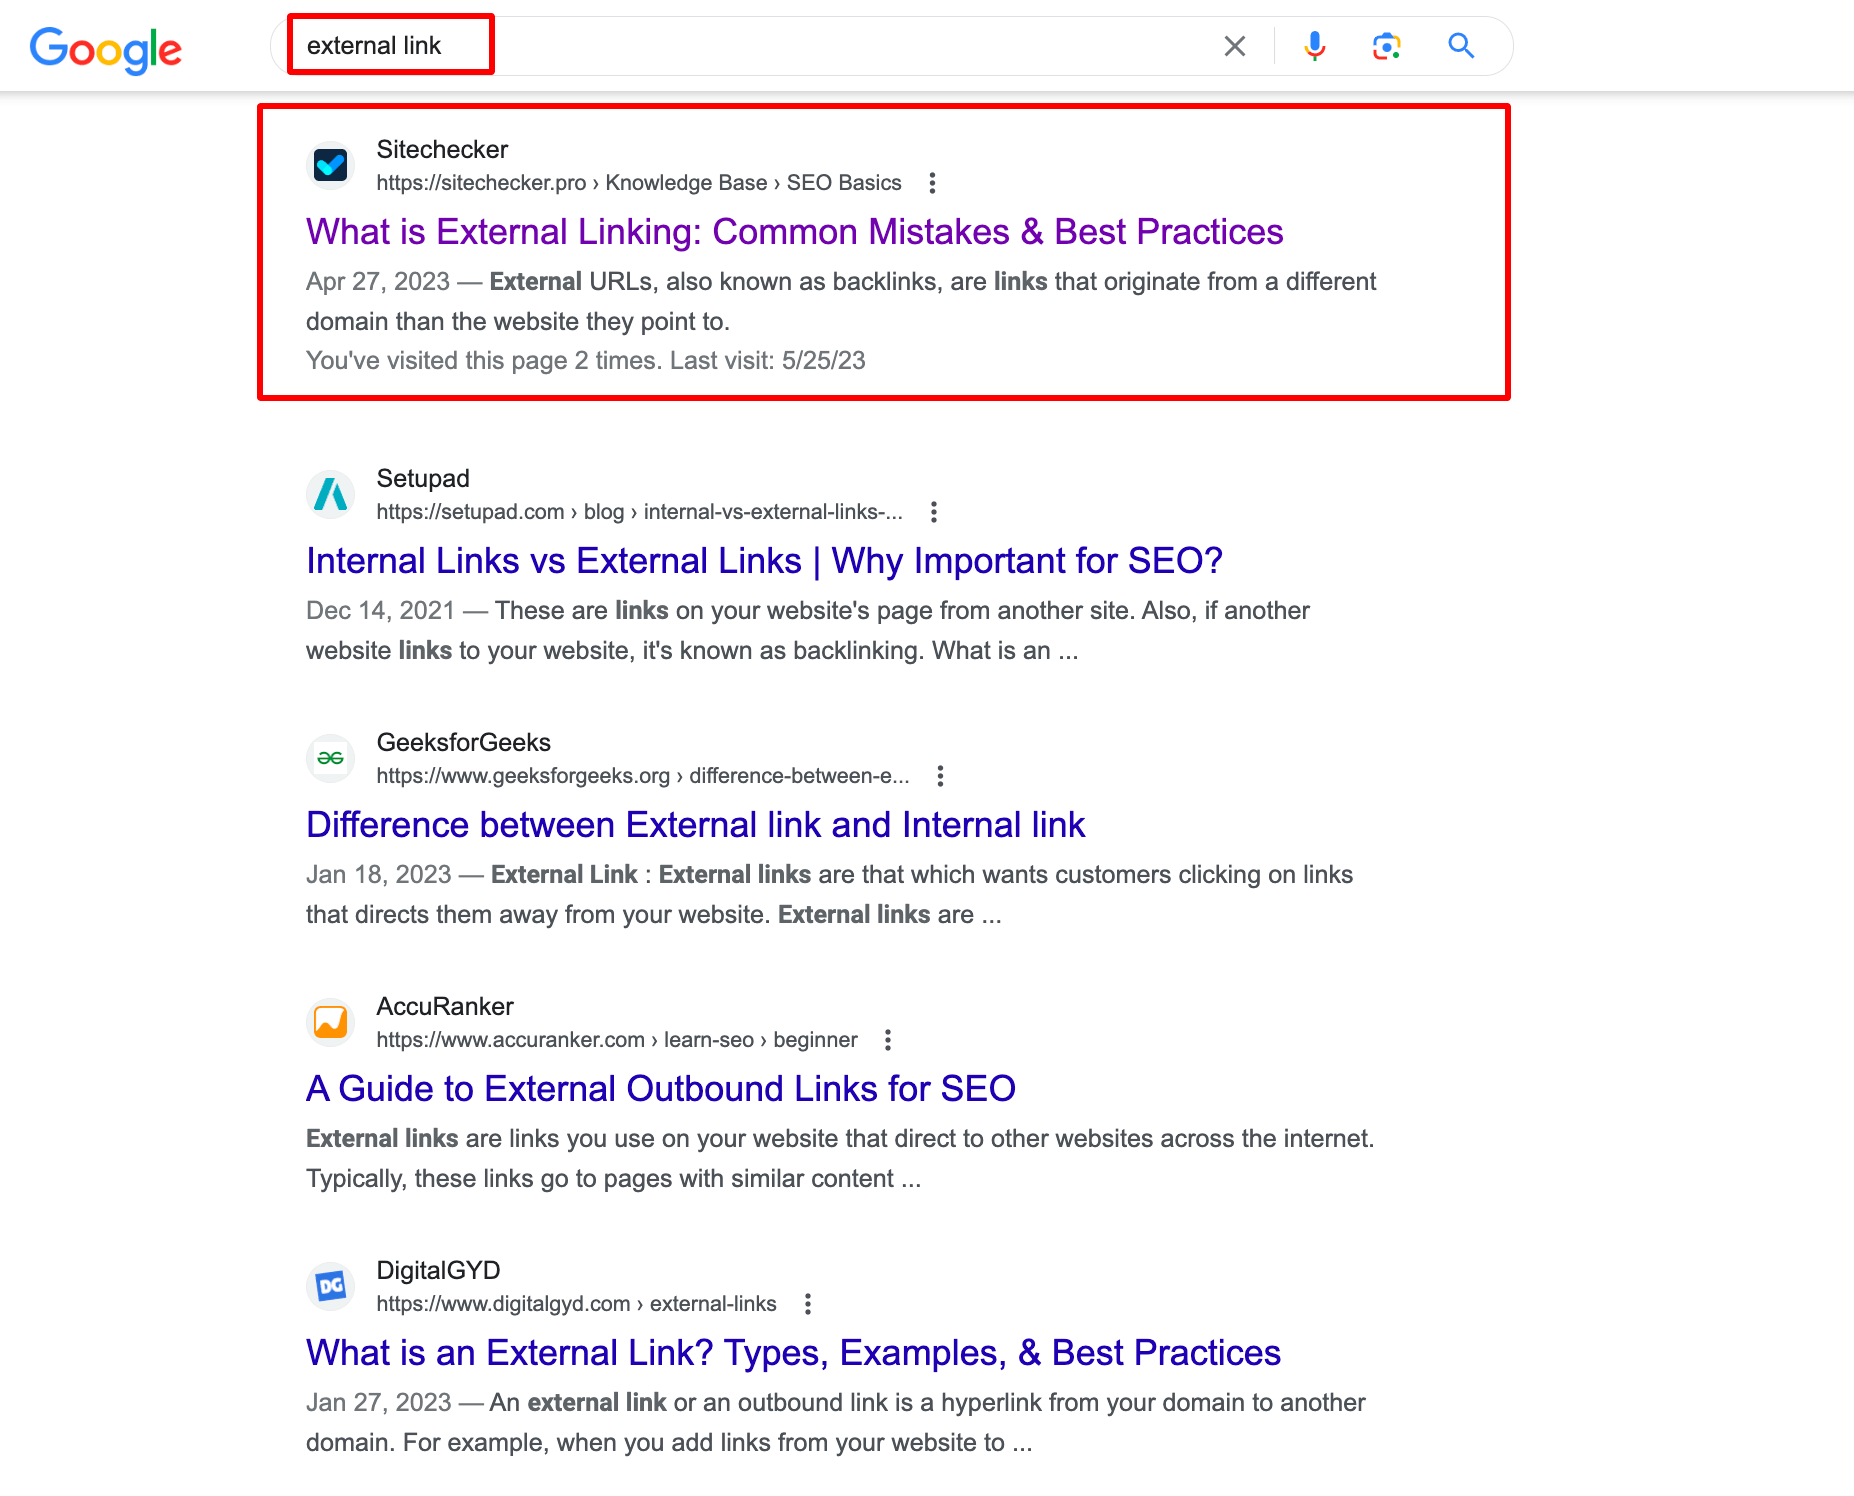Click the 'Jan 18, 2023' snippet date
This screenshot has height=1496, width=1854.
point(379,875)
